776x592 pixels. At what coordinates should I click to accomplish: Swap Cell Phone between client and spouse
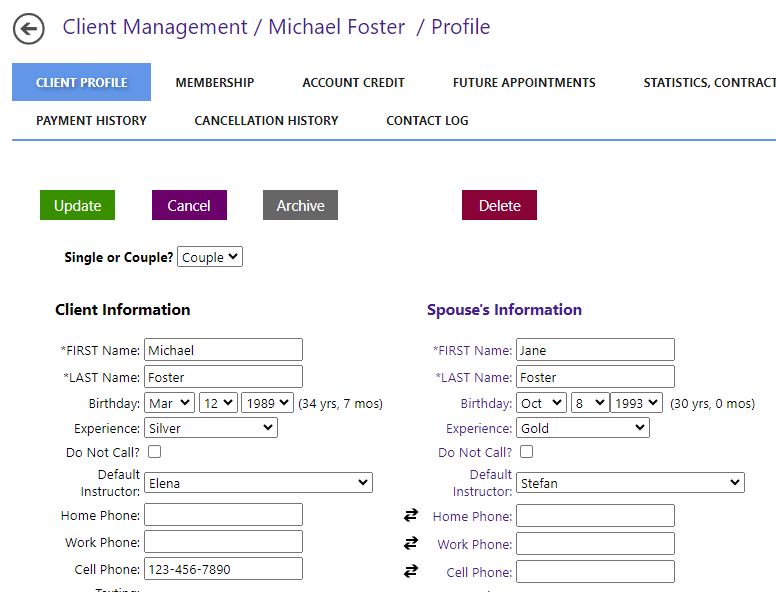[410, 571]
